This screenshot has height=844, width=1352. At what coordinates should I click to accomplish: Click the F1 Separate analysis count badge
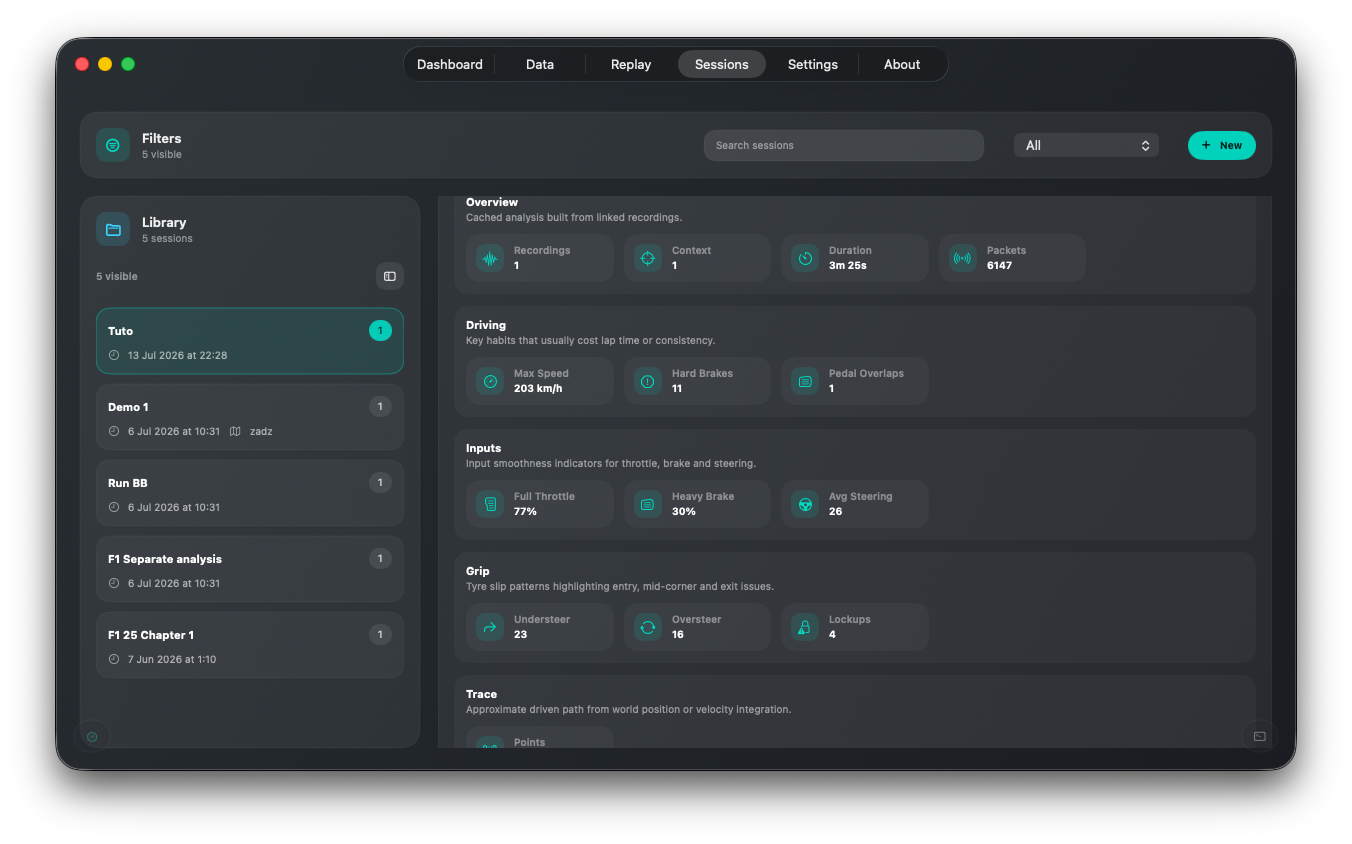point(380,558)
